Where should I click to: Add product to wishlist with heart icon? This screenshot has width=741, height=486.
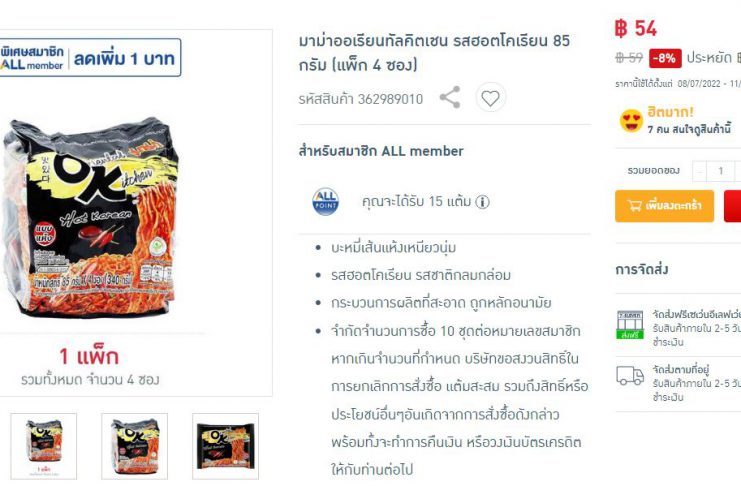click(490, 97)
